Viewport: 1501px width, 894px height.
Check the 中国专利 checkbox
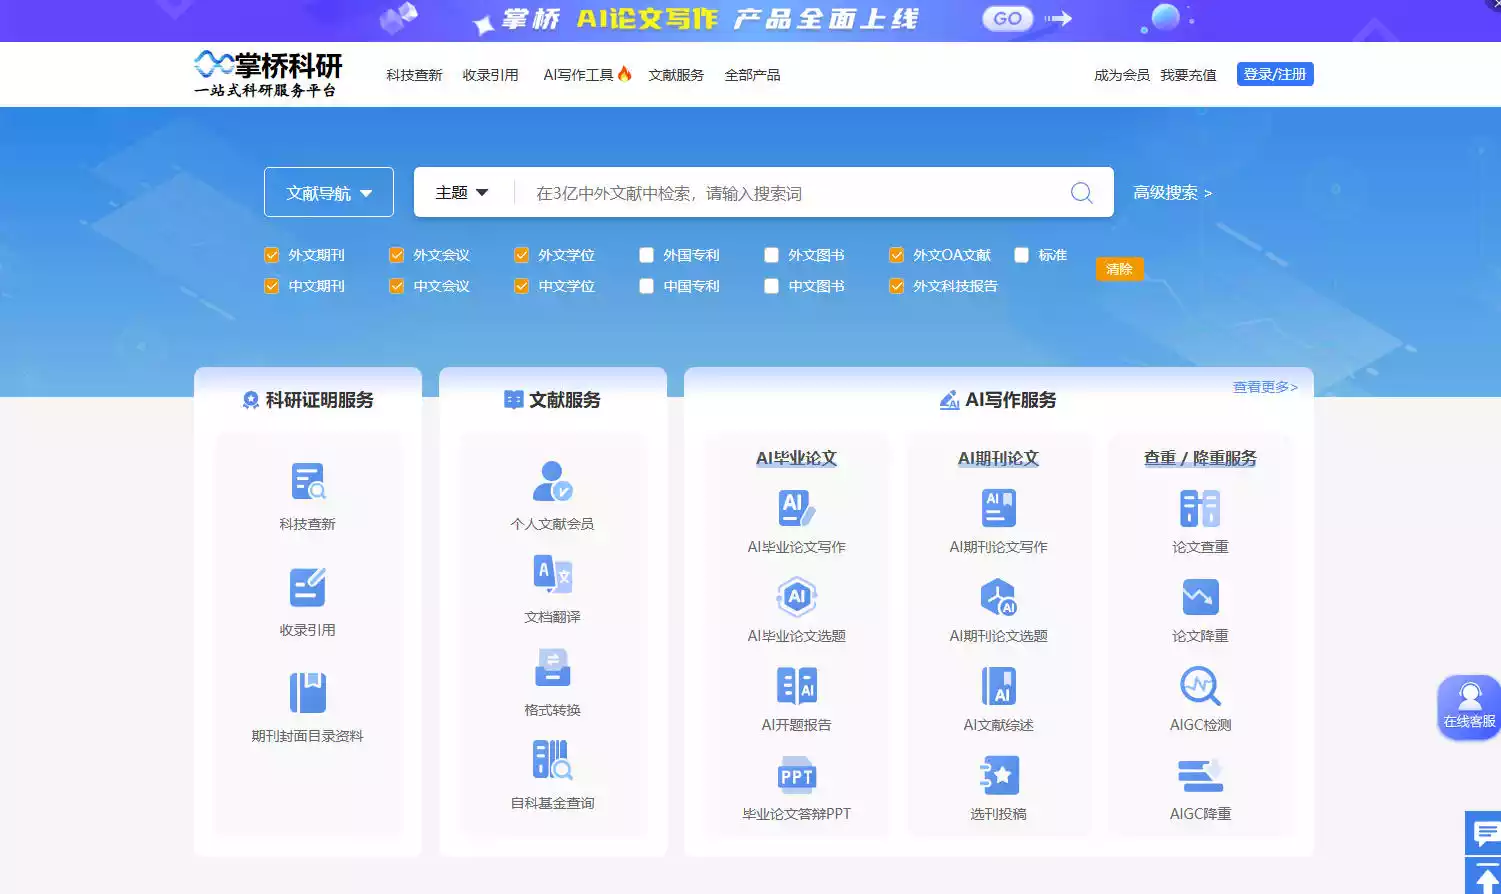coord(646,286)
